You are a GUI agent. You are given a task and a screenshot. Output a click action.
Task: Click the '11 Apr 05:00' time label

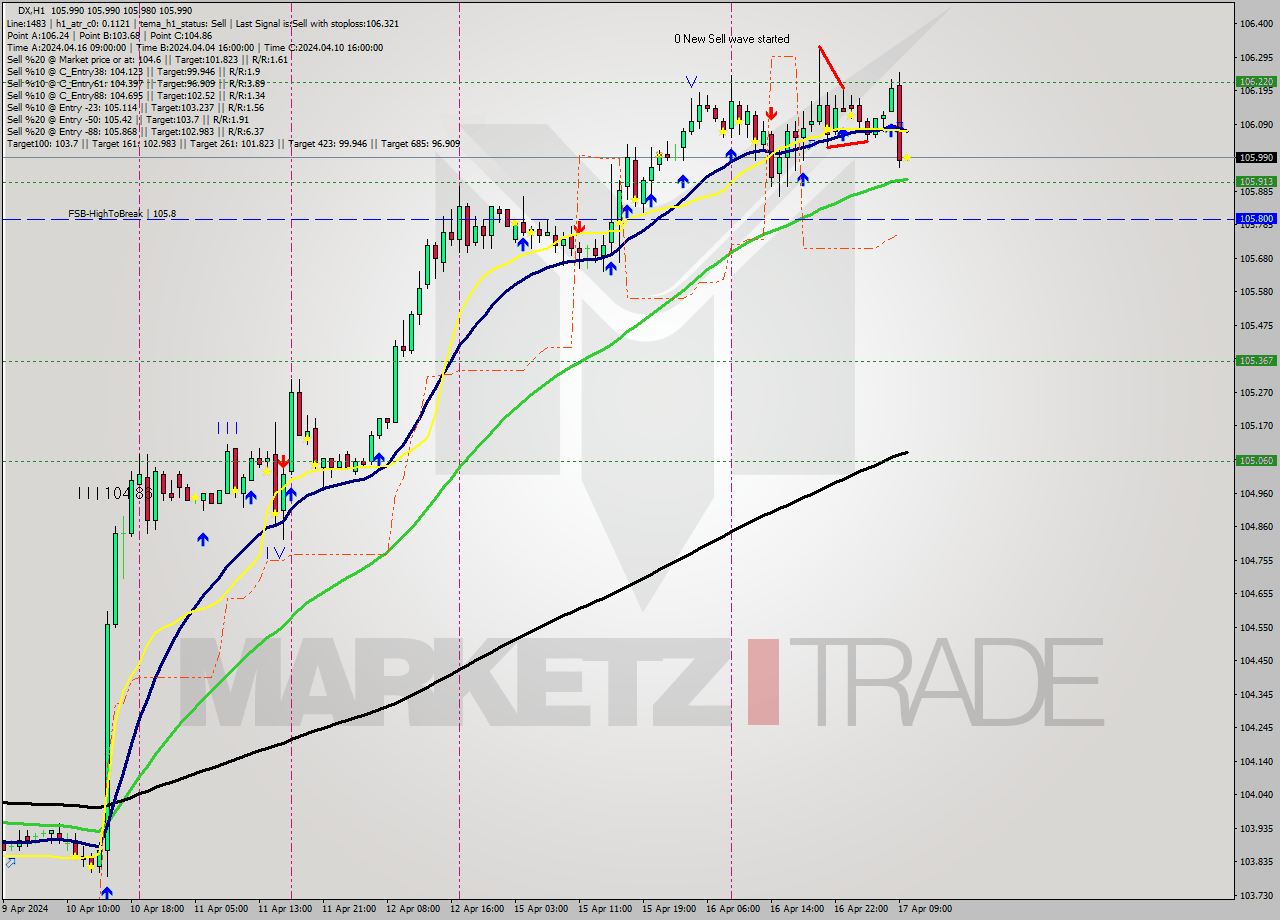[223, 909]
